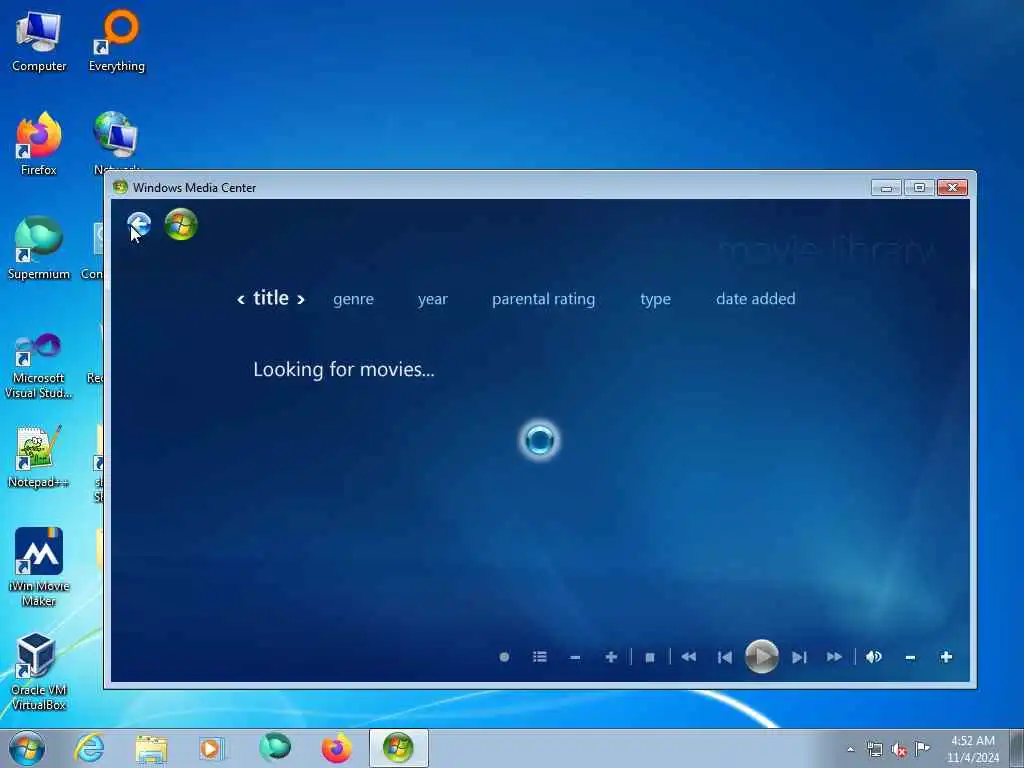Image resolution: width=1024 pixels, height=768 pixels.
Task: Sort movie library by type
Action: coord(655,299)
